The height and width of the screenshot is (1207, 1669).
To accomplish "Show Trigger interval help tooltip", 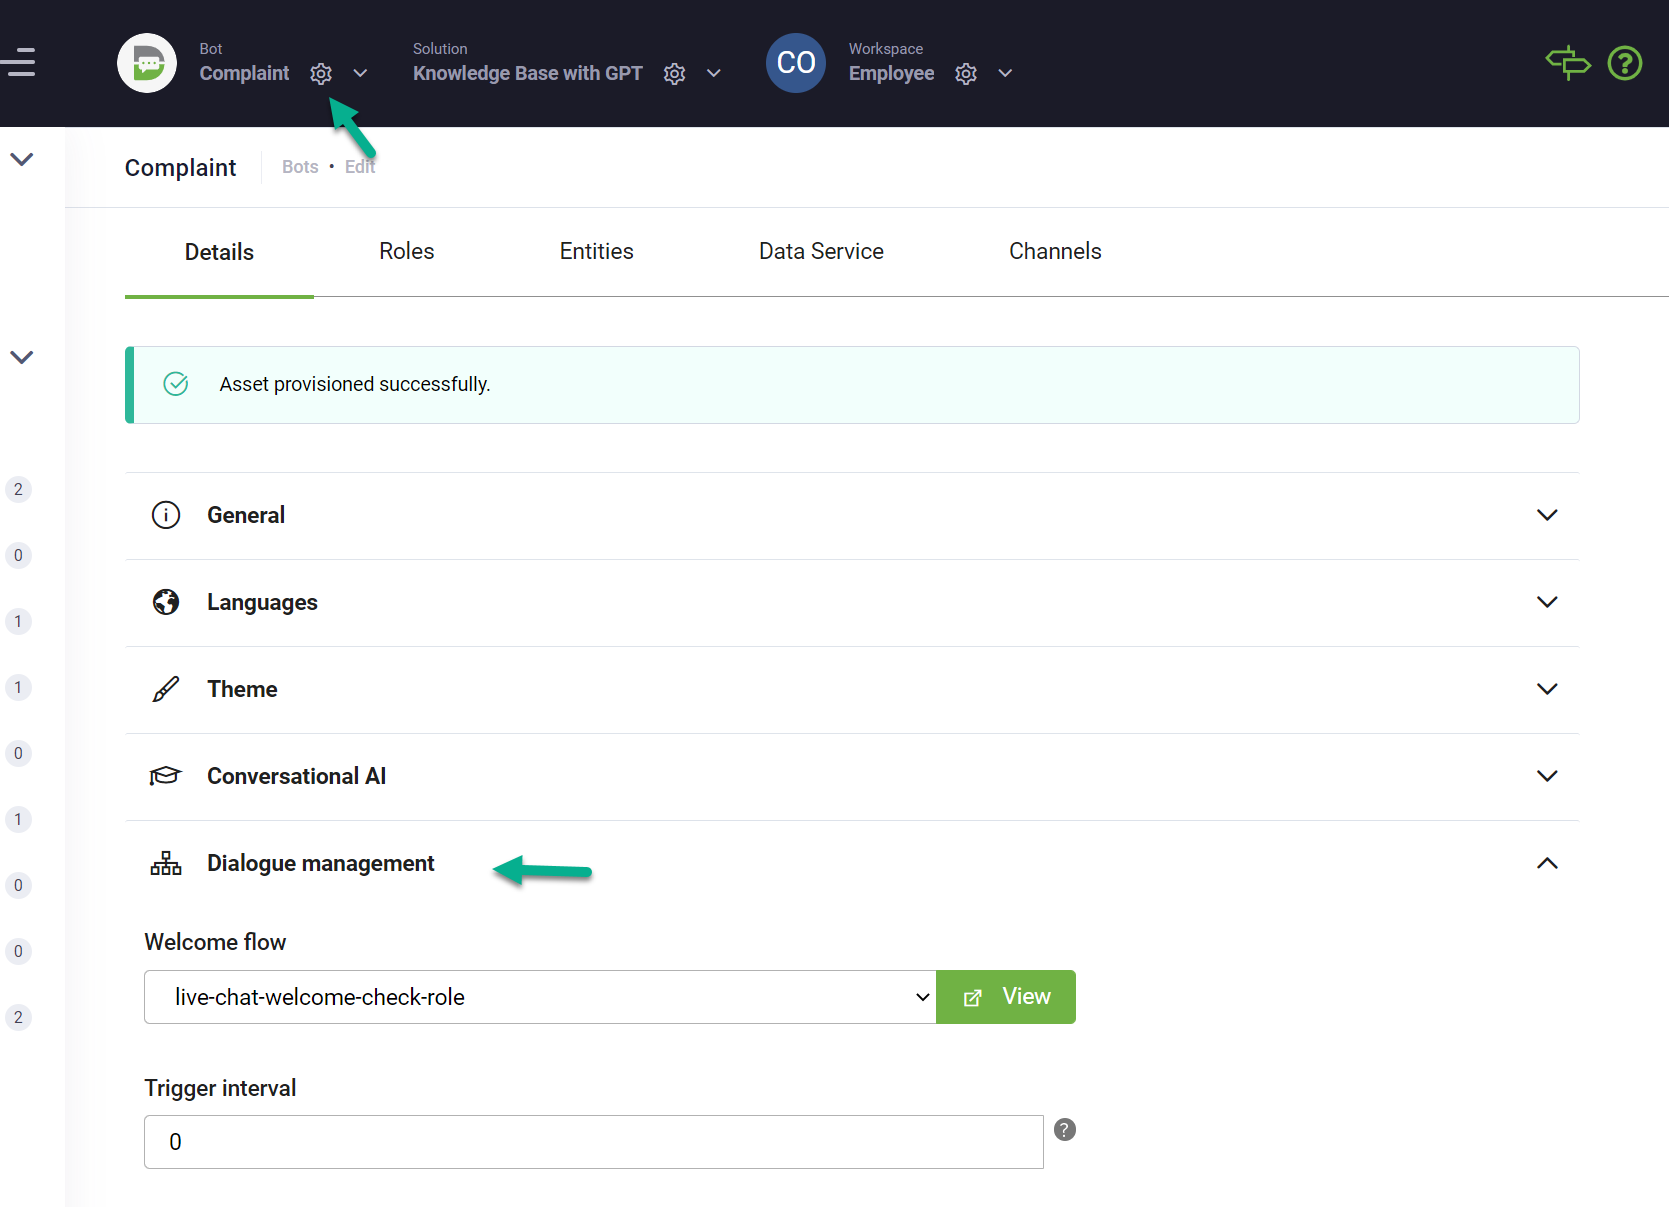I will coord(1065,1130).
